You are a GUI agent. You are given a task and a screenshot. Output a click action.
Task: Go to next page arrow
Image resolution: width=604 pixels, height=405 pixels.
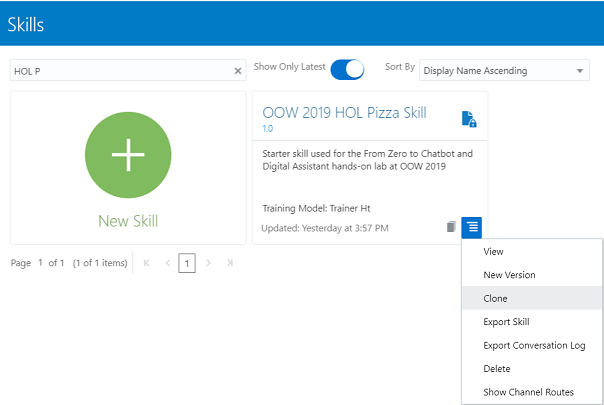pyautogui.click(x=208, y=263)
